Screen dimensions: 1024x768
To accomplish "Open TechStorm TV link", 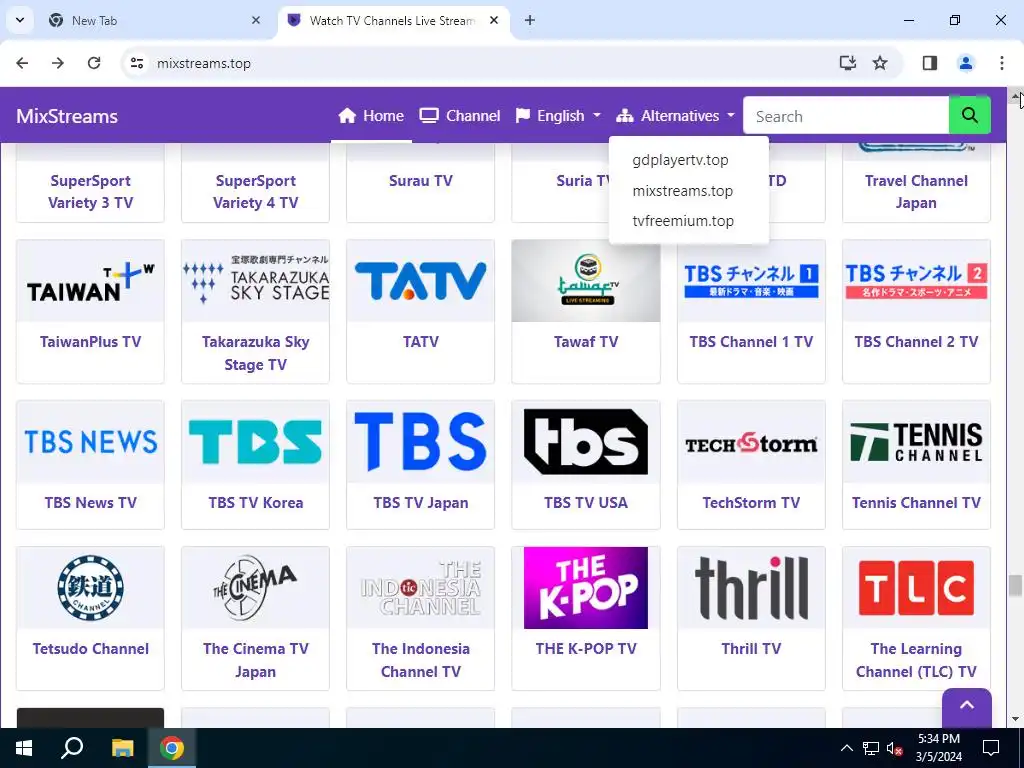I will click(x=751, y=503).
